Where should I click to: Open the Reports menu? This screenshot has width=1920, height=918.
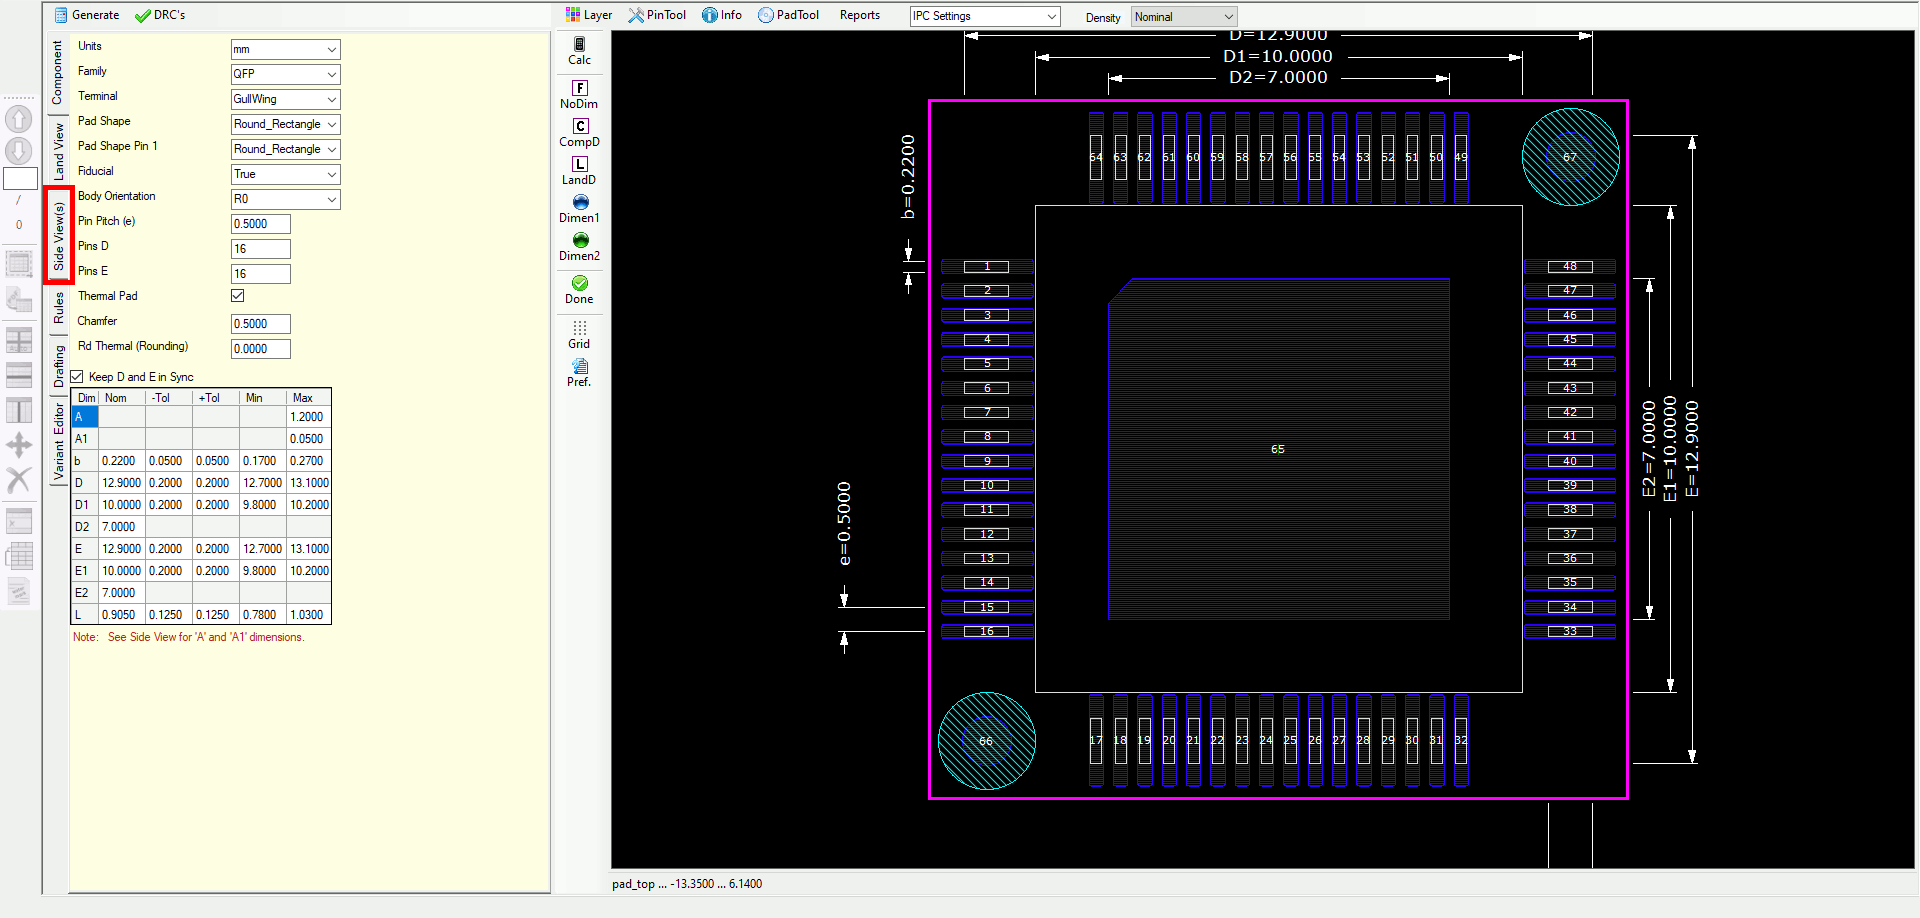860,15
